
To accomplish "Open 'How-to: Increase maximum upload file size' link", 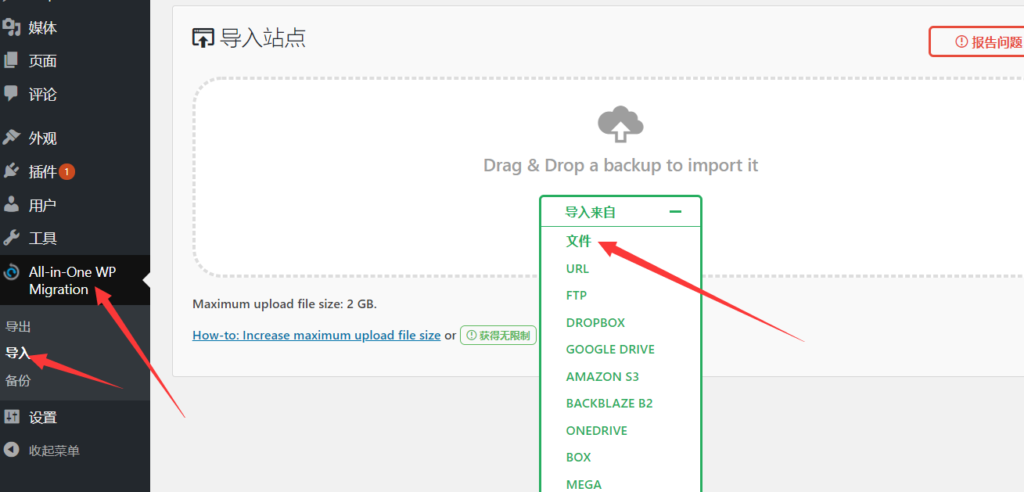I will click(x=316, y=335).
